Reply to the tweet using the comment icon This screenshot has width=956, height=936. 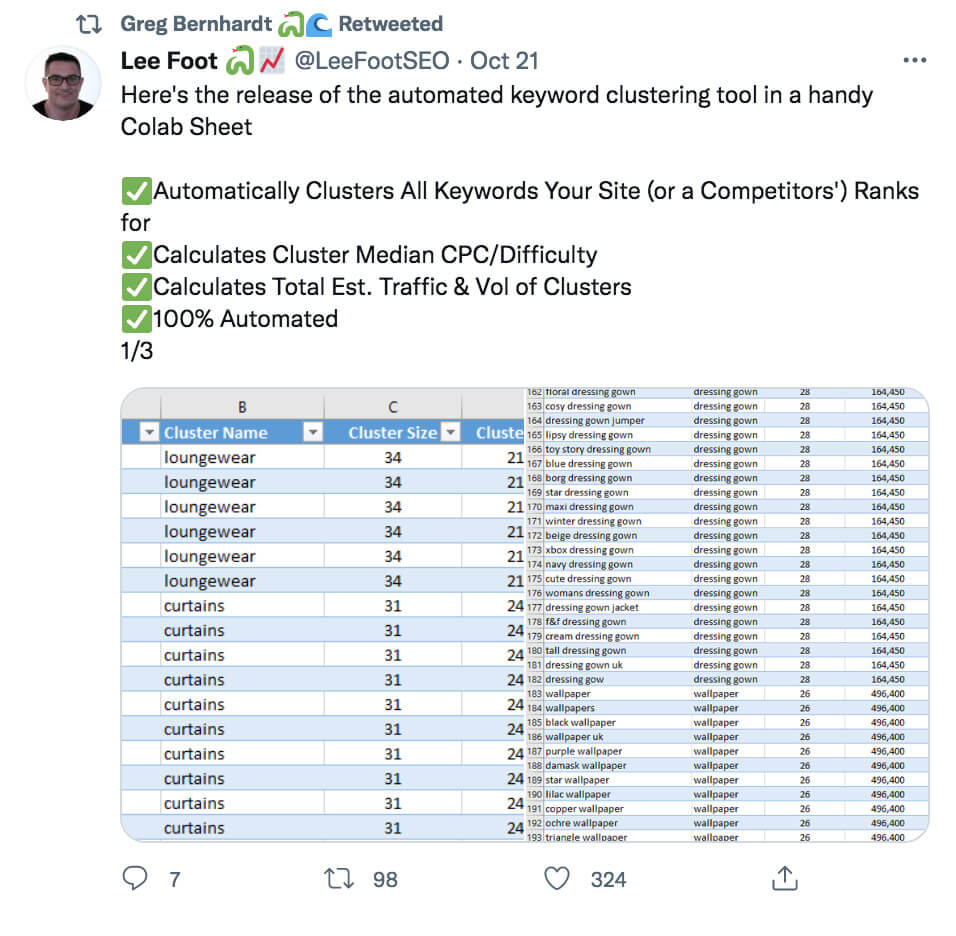pyautogui.click(x=137, y=880)
